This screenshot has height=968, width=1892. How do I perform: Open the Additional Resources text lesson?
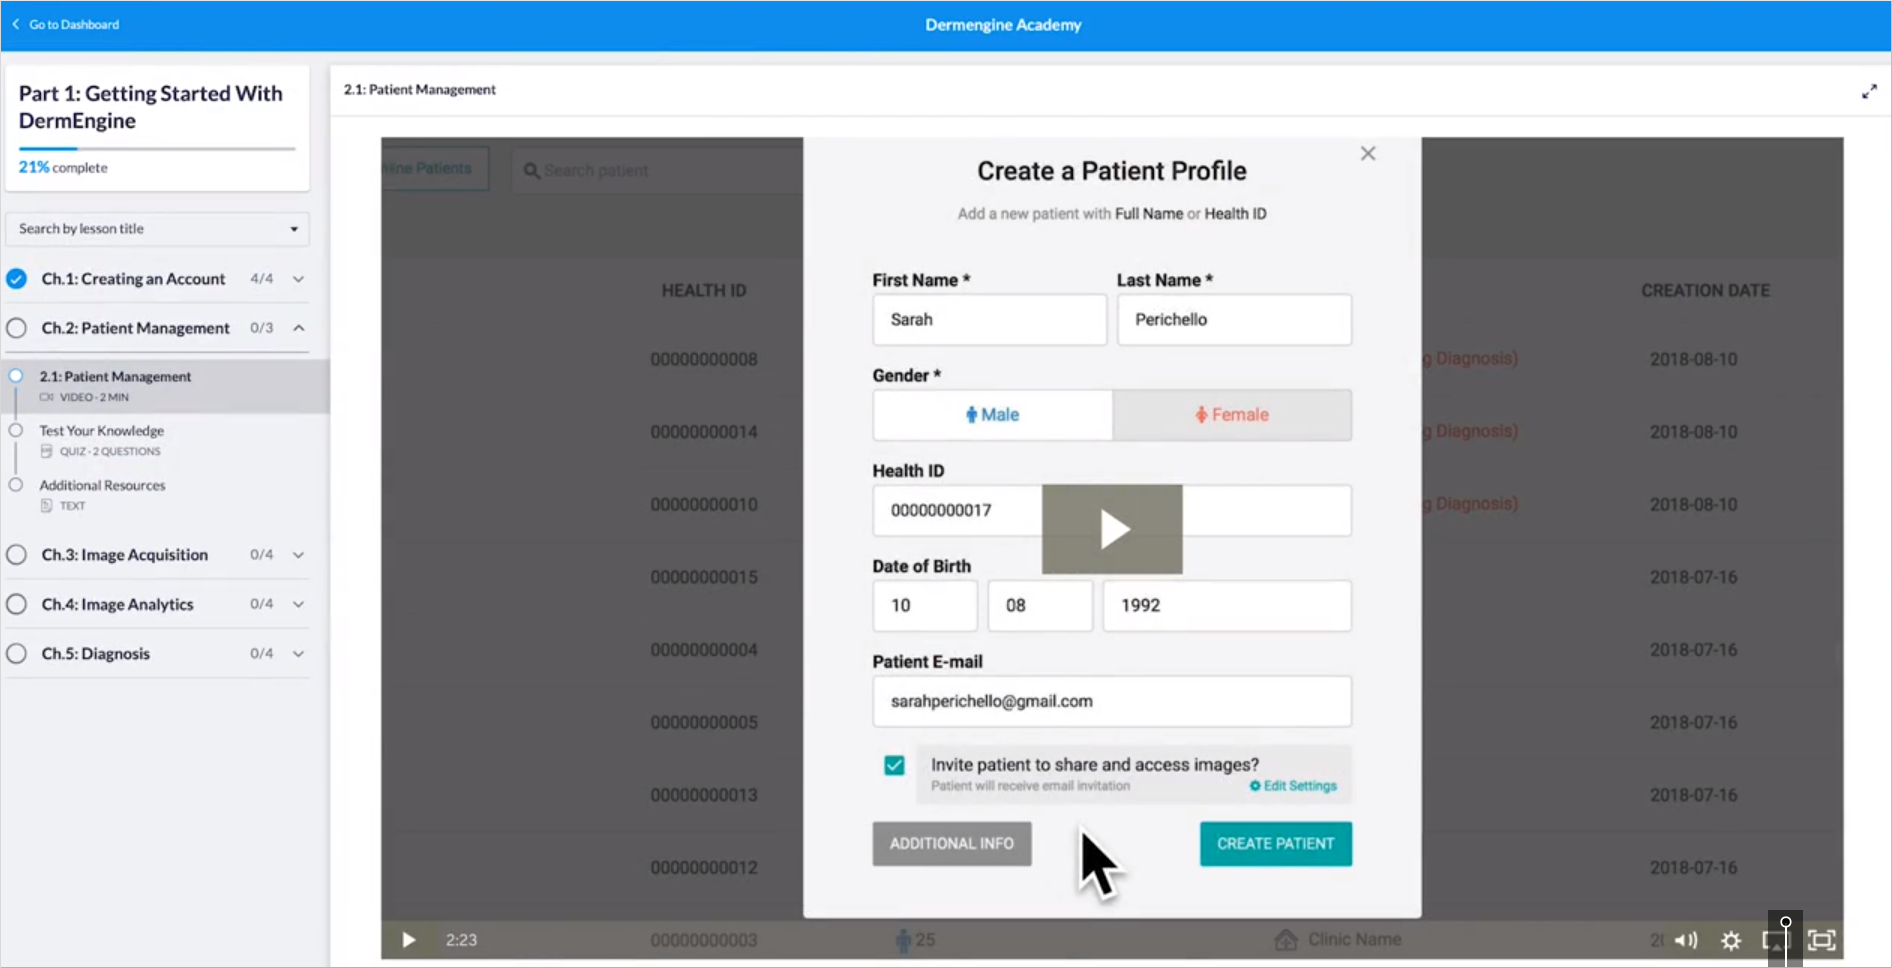(x=102, y=485)
